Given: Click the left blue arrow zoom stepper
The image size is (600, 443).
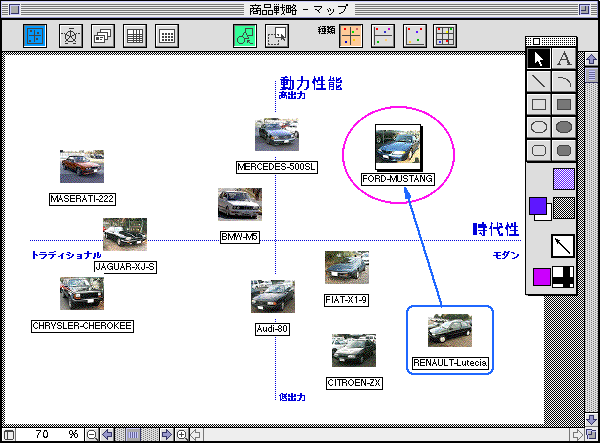Looking at the screenshot, I should point(107,435).
